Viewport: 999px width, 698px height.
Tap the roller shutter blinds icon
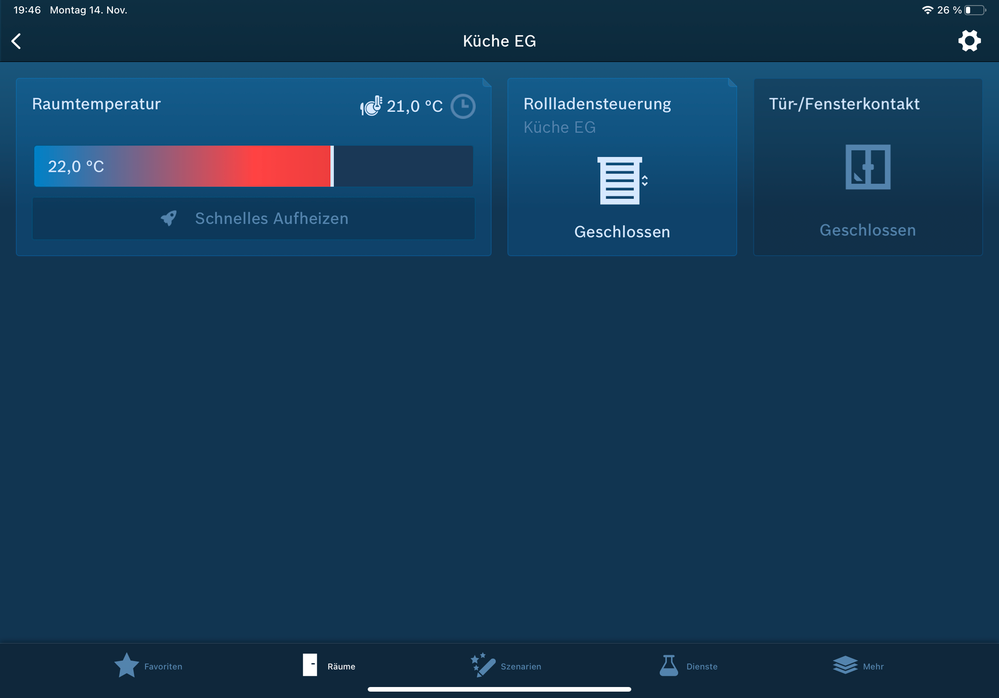point(619,181)
